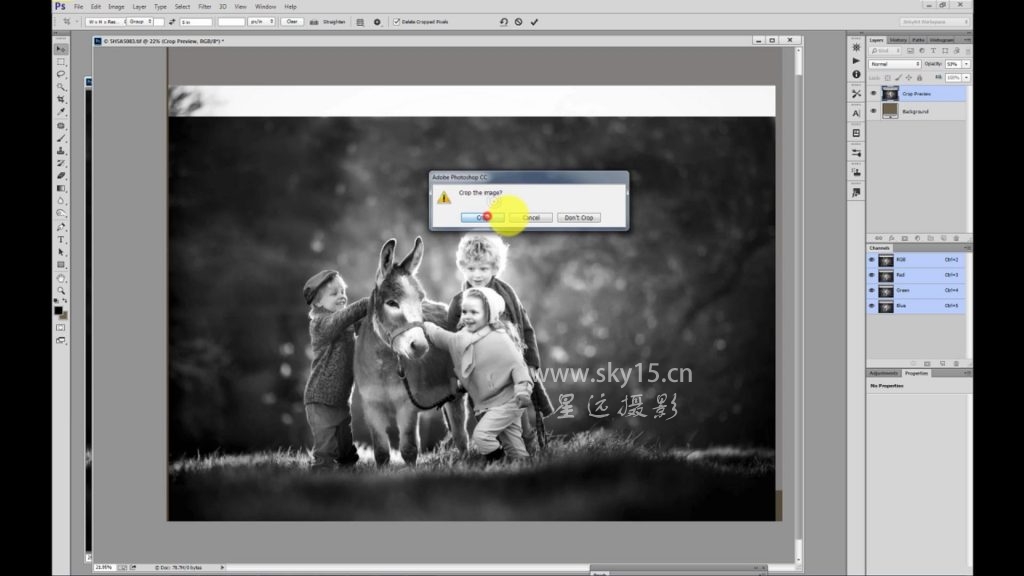Select the Eraser tool
Image resolution: width=1024 pixels, height=576 pixels.
[61, 175]
